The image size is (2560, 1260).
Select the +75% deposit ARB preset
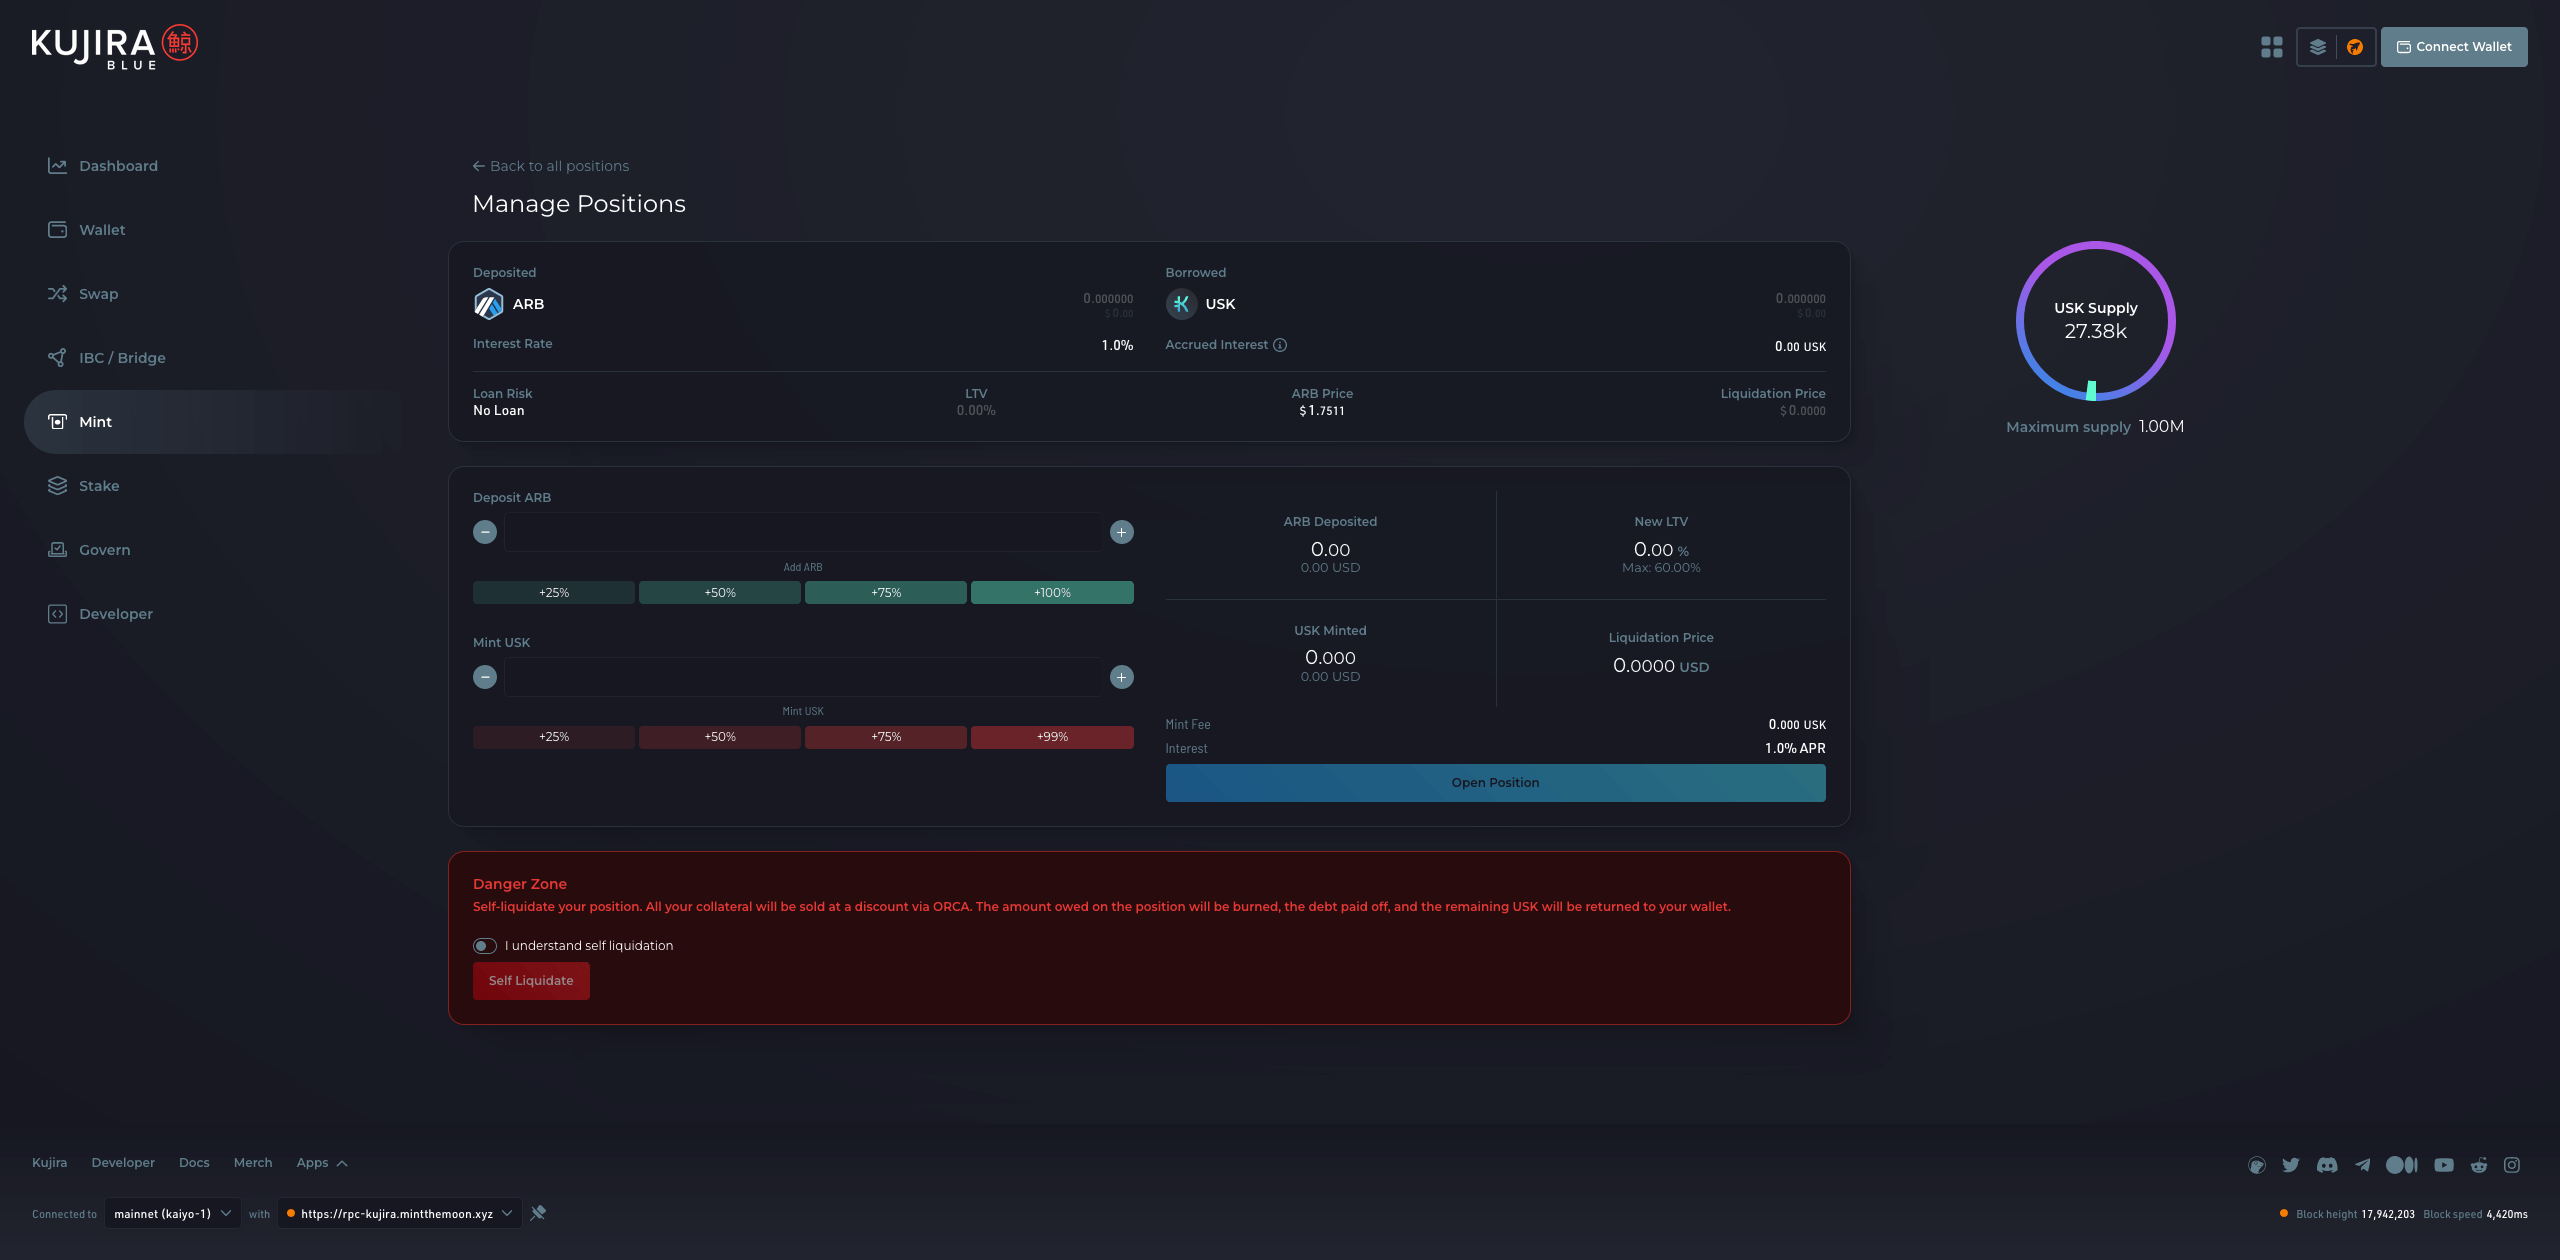[885, 593]
